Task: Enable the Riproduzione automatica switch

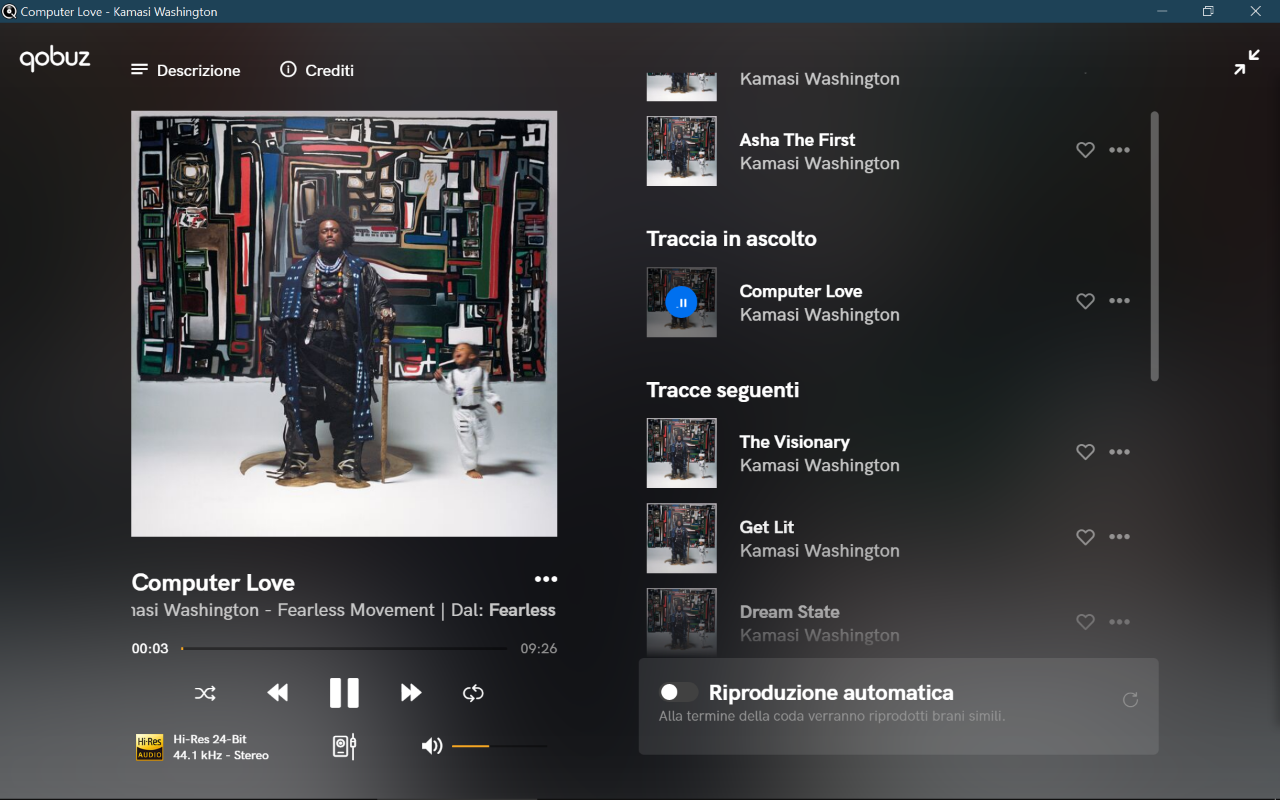Action: tap(679, 692)
